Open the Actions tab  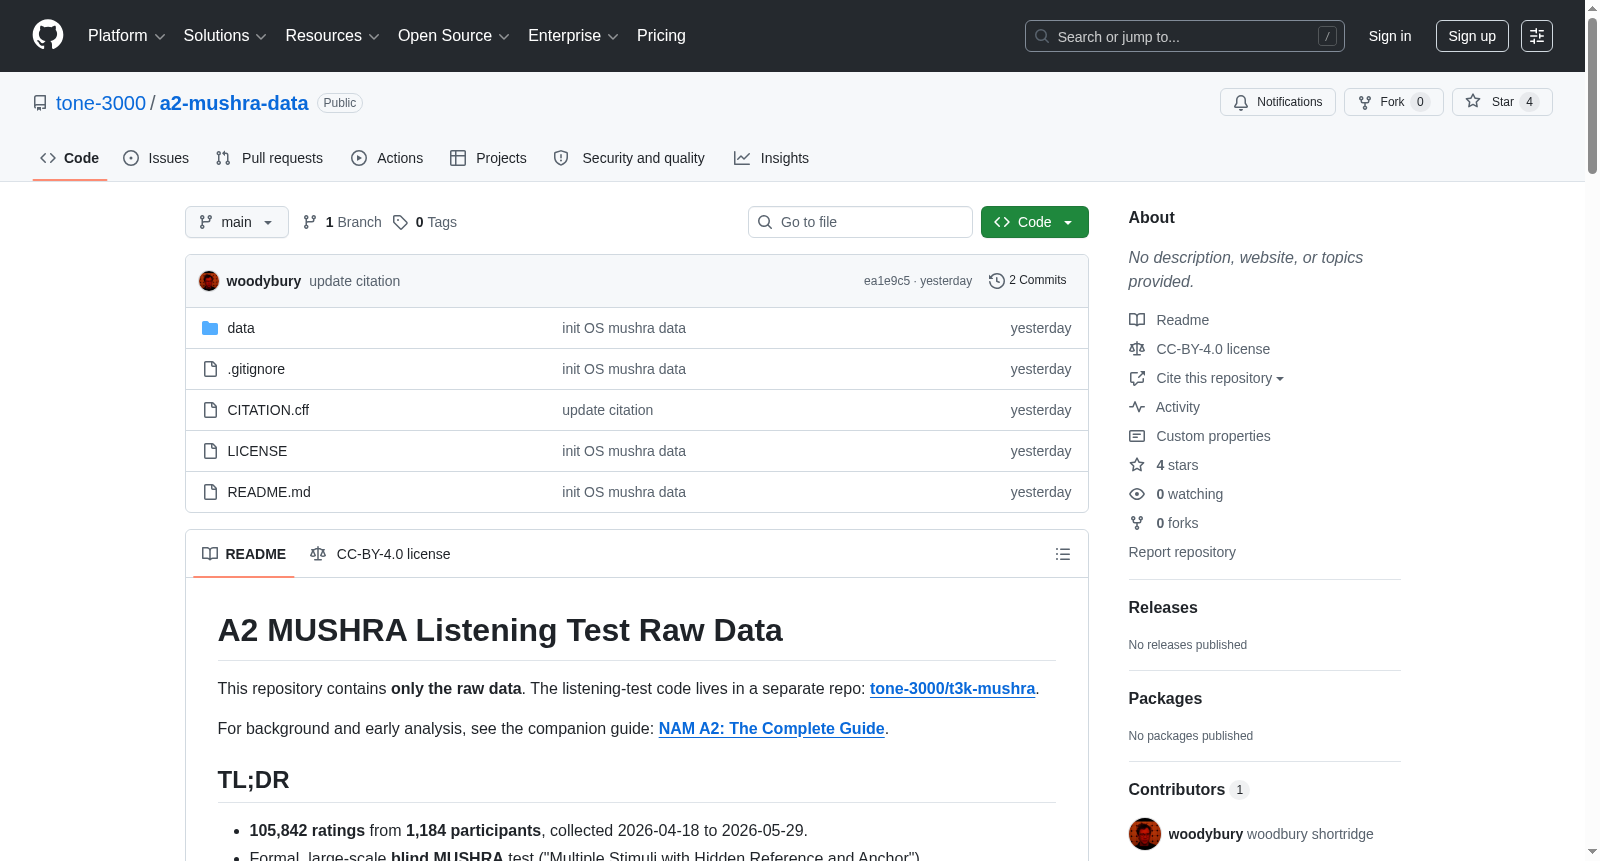coord(387,158)
